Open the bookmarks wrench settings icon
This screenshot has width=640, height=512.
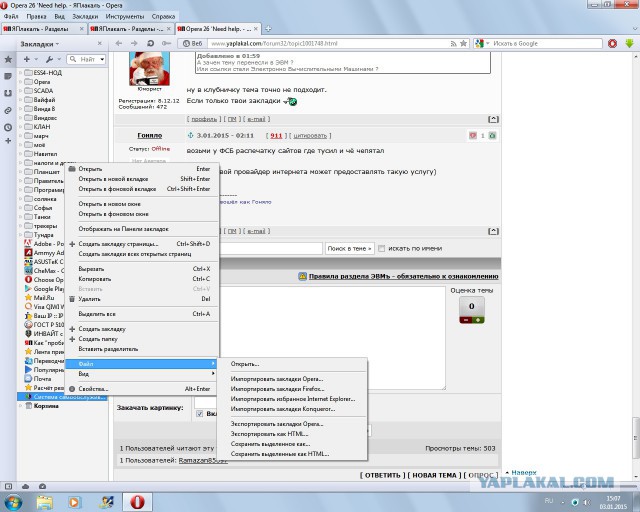pyautogui.click(x=50, y=59)
